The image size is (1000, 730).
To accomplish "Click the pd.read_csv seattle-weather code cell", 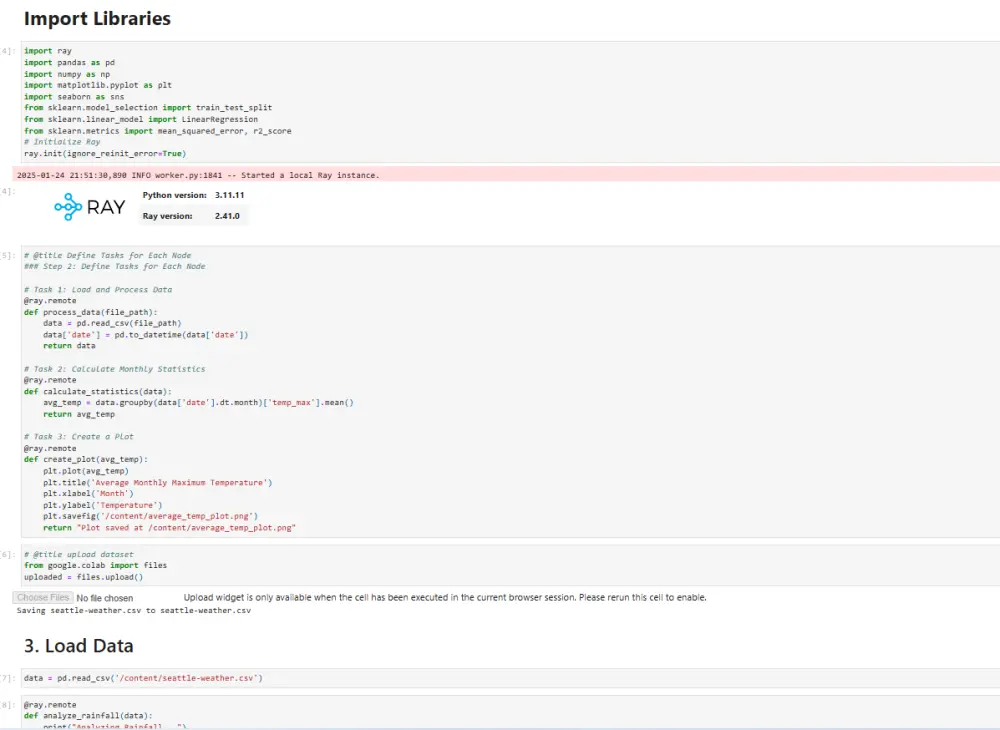I will pyautogui.click(x=143, y=678).
